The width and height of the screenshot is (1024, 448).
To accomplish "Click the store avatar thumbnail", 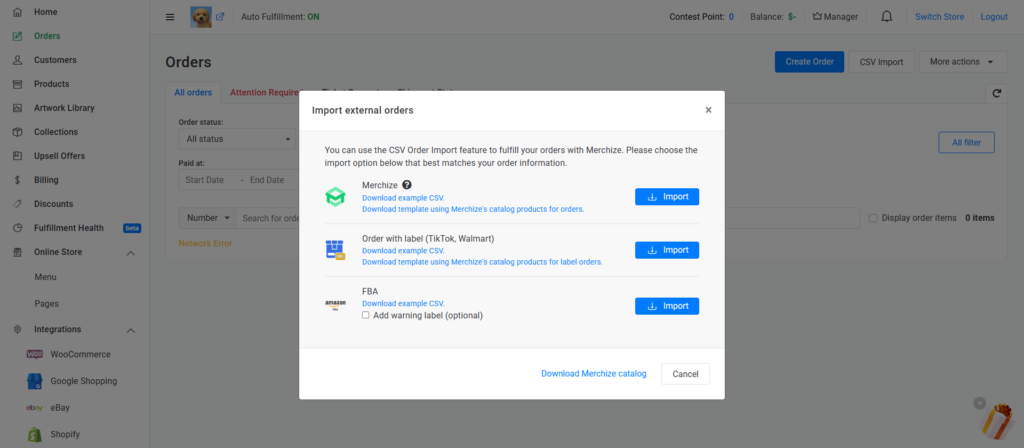I will pyautogui.click(x=201, y=17).
